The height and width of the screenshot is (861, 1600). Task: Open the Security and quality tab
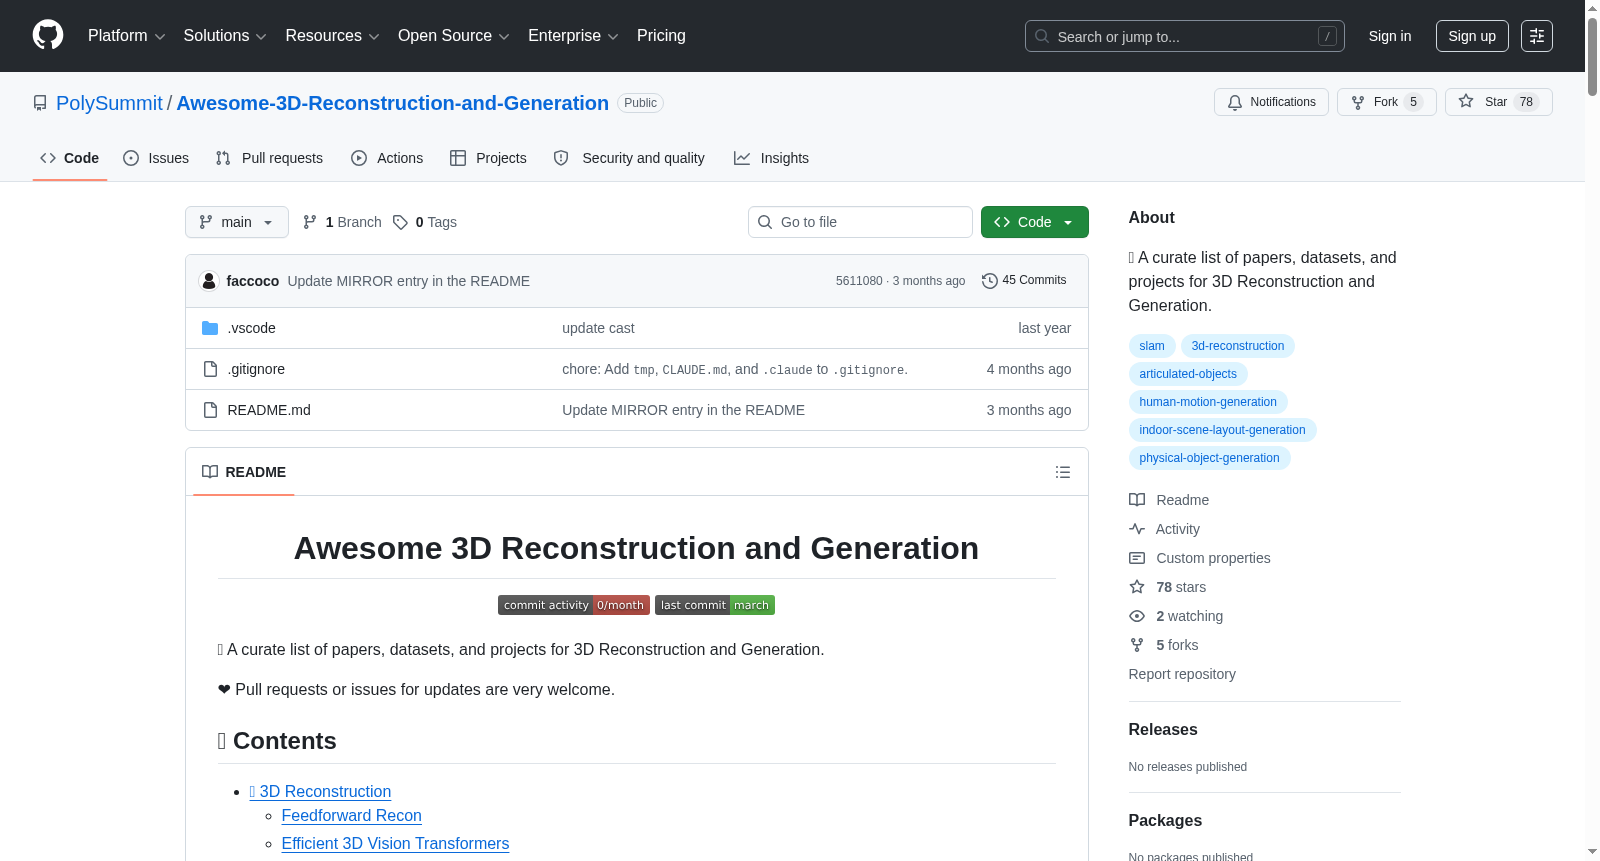coord(629,158)
